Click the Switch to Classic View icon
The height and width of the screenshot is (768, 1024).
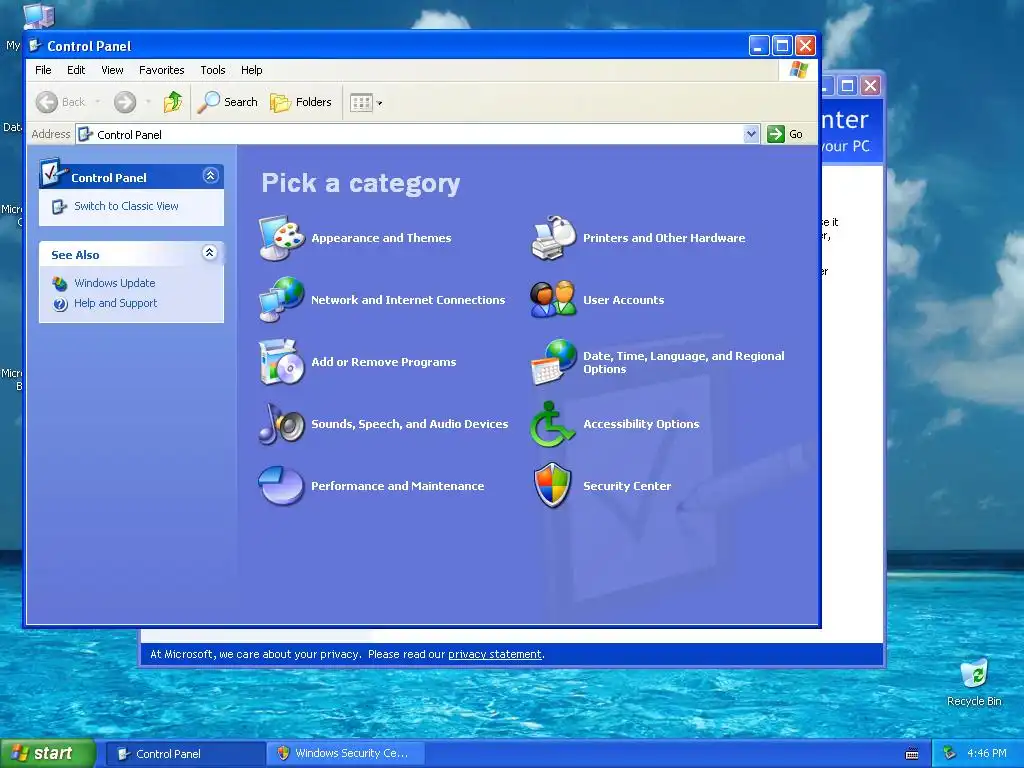pyautogui.click(x=59, y=206)
